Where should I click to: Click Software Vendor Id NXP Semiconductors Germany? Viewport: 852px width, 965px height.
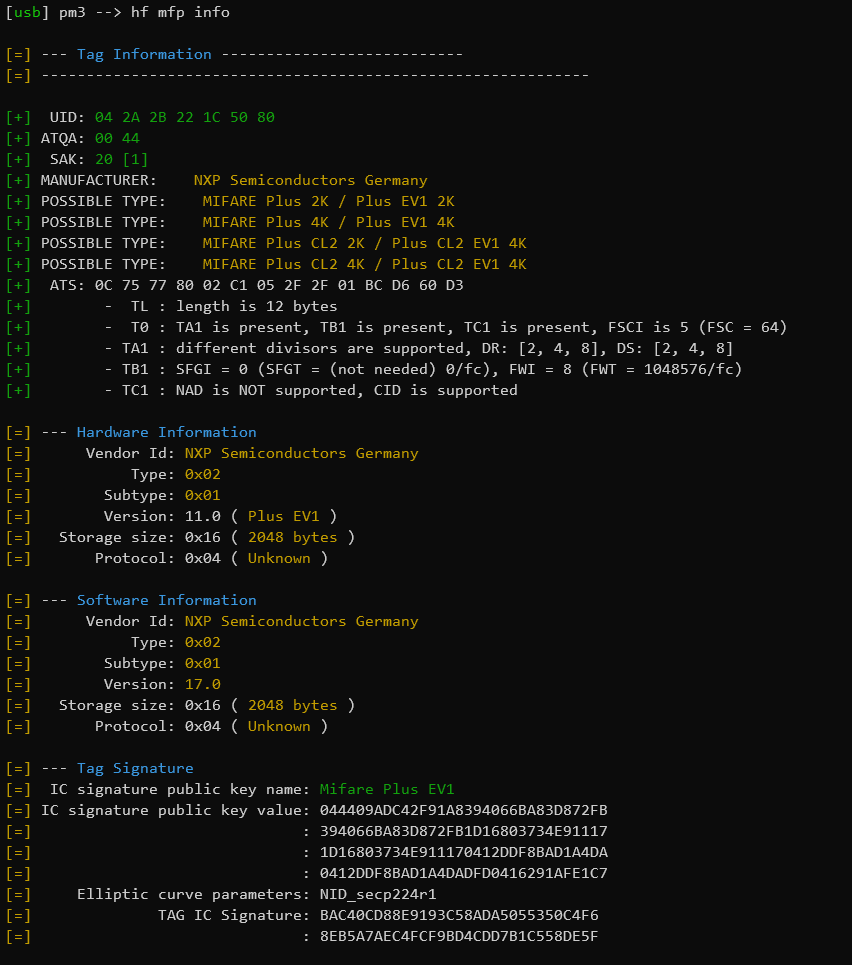(302, 621)
